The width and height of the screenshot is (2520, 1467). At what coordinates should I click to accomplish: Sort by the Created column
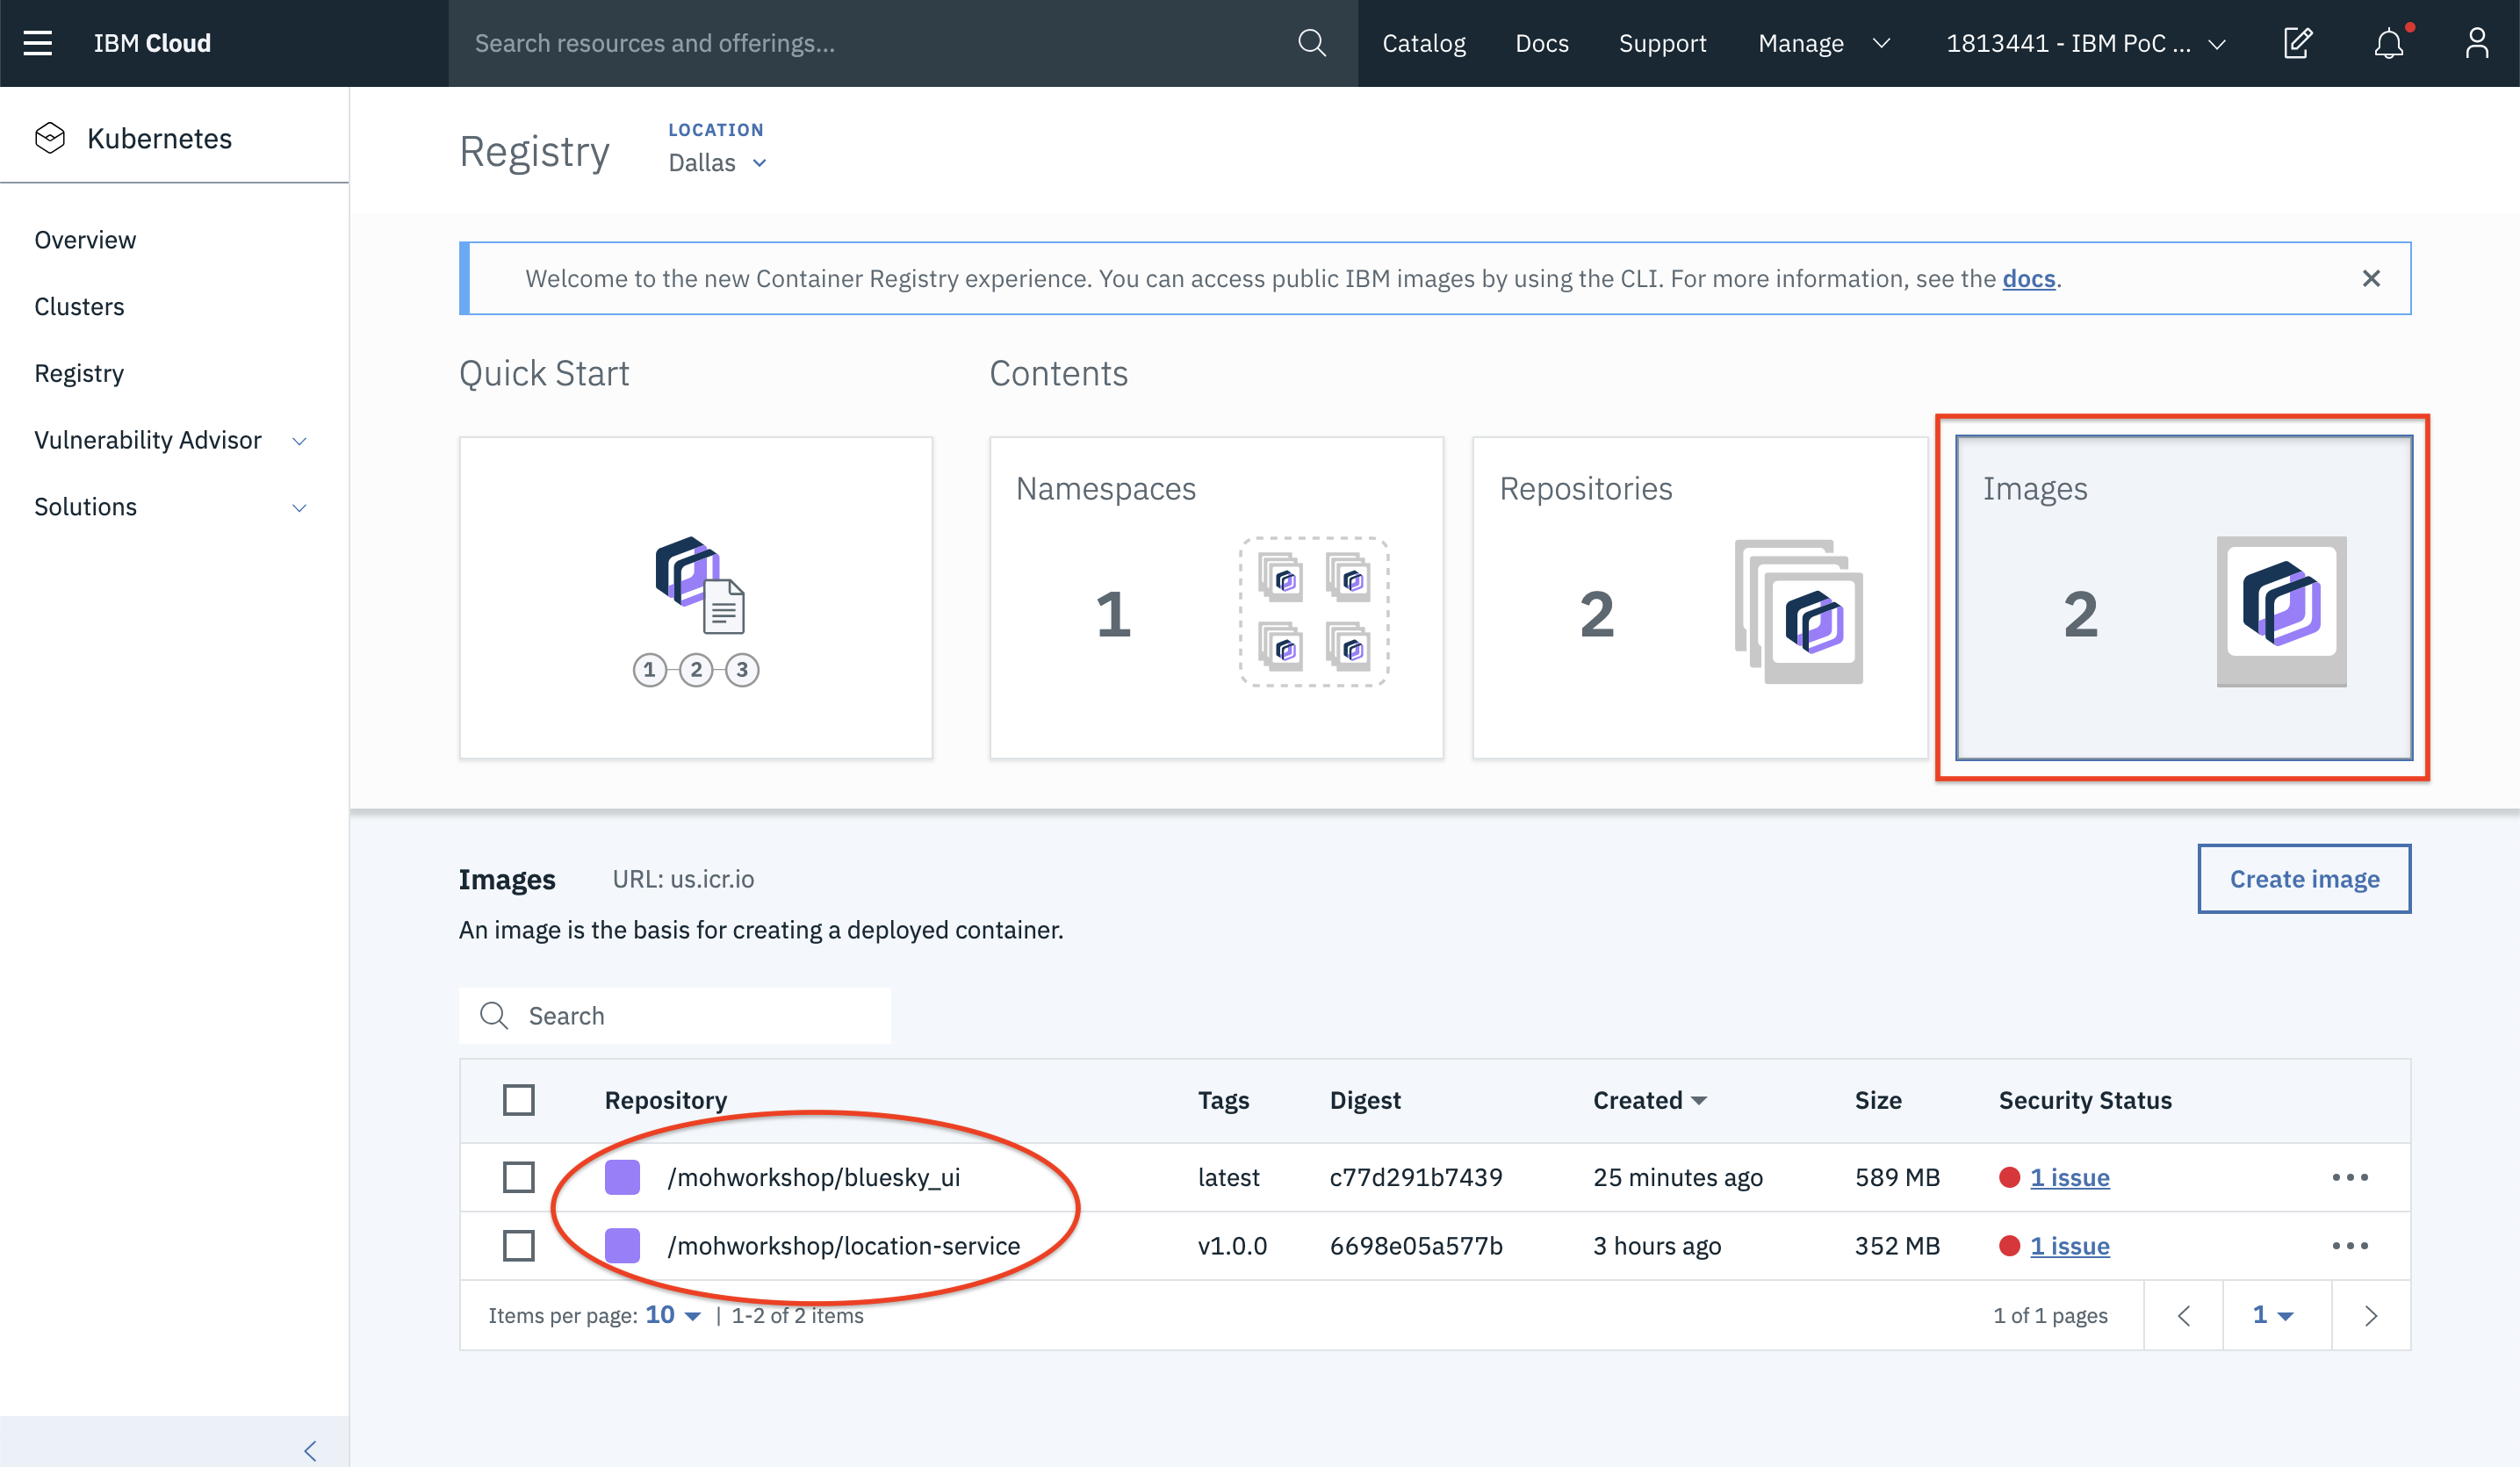(x=1649, y=1100)
